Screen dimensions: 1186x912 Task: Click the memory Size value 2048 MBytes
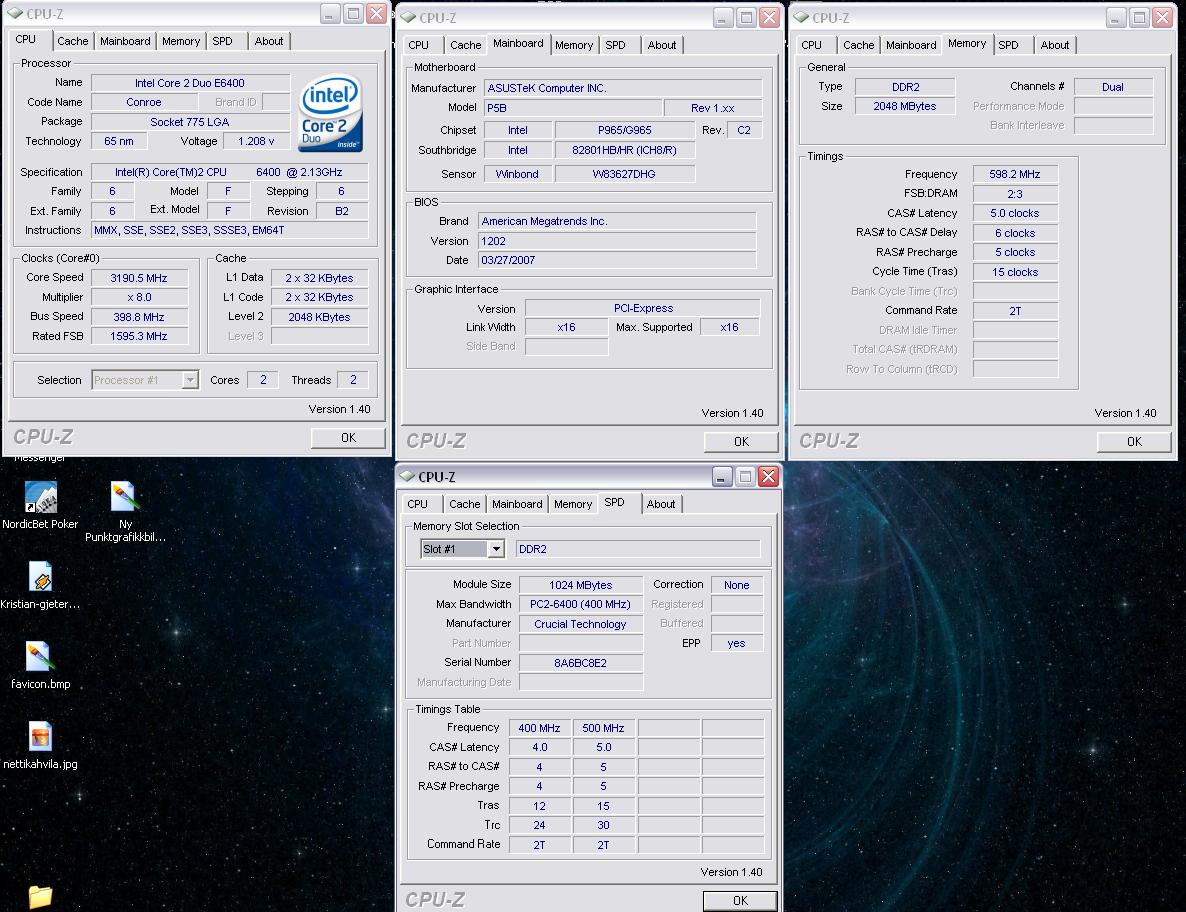pos(905,106)
